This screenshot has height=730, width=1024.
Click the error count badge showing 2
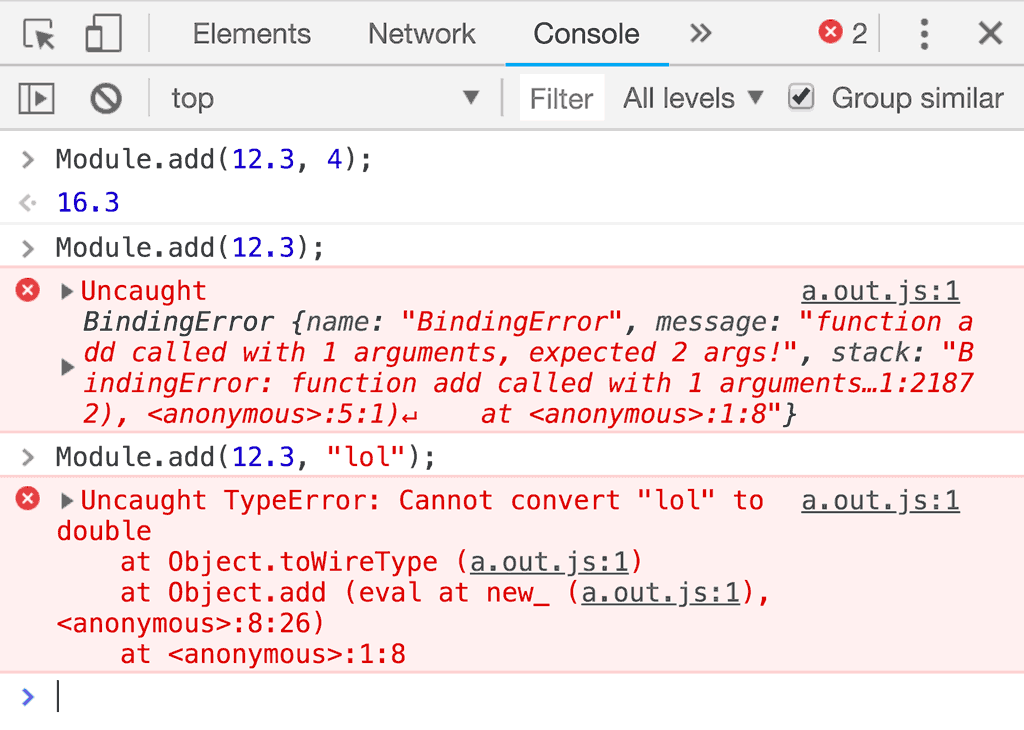[840, 32]
